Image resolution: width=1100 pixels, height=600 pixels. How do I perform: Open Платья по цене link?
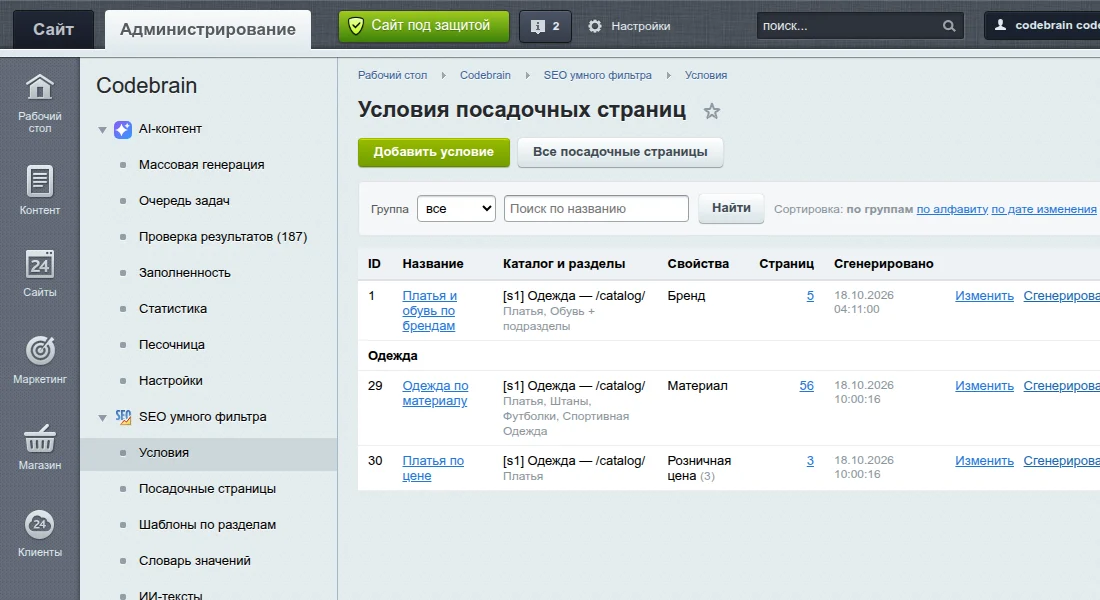[433, 468]
